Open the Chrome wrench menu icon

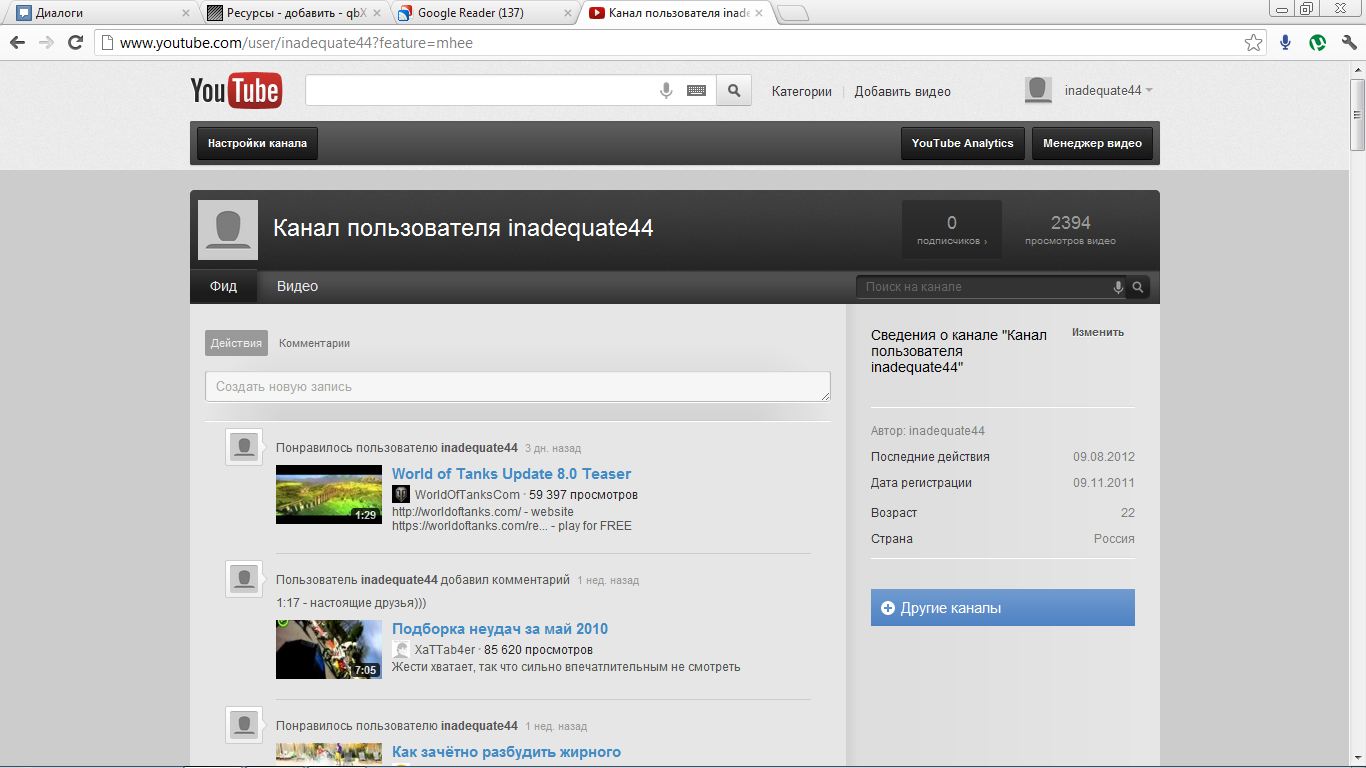[x=1349, y=42]
